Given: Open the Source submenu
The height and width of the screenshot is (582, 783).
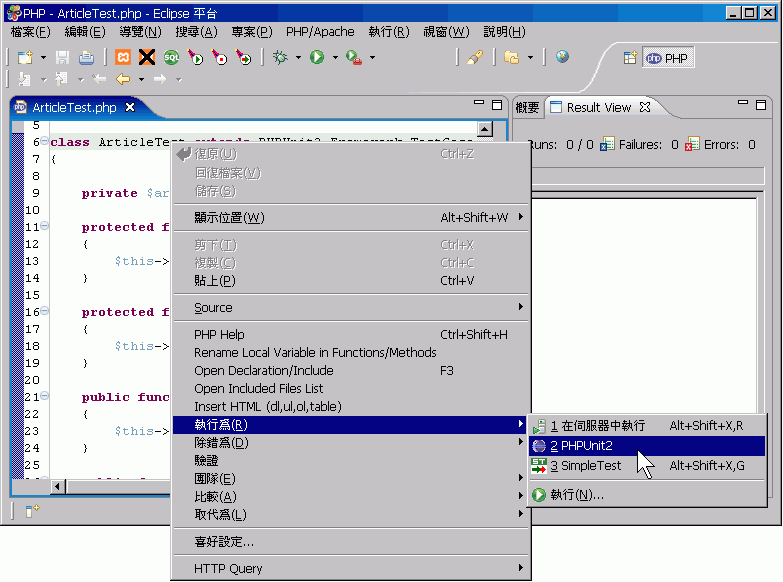Looking at the screenshot, I should 351,308.
